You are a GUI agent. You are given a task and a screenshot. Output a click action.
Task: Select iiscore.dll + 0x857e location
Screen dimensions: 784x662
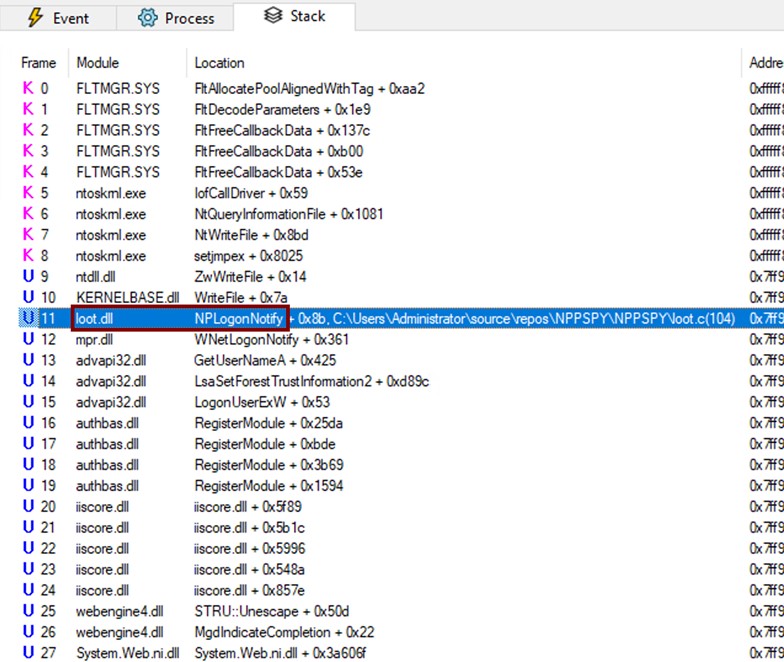(249, 590)
